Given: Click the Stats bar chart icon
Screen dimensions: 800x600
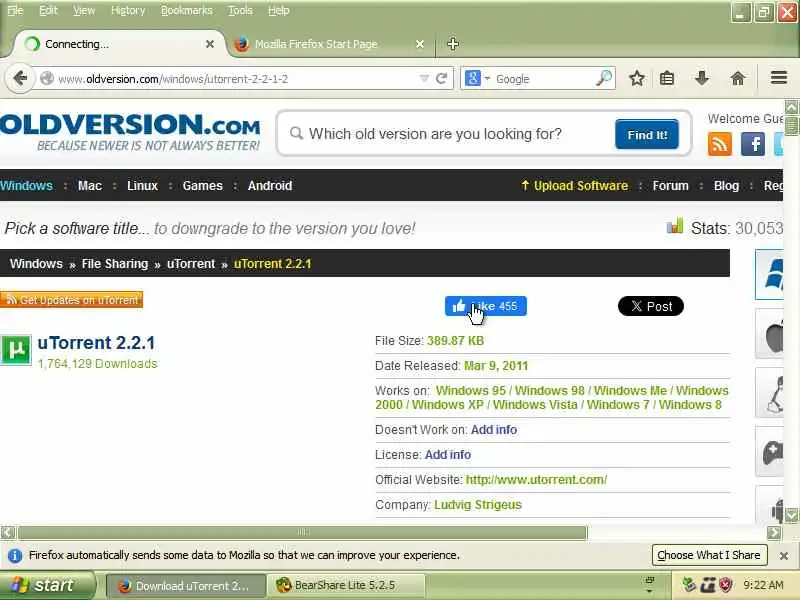Looking at the screenshot, I should tap(674, 226).
